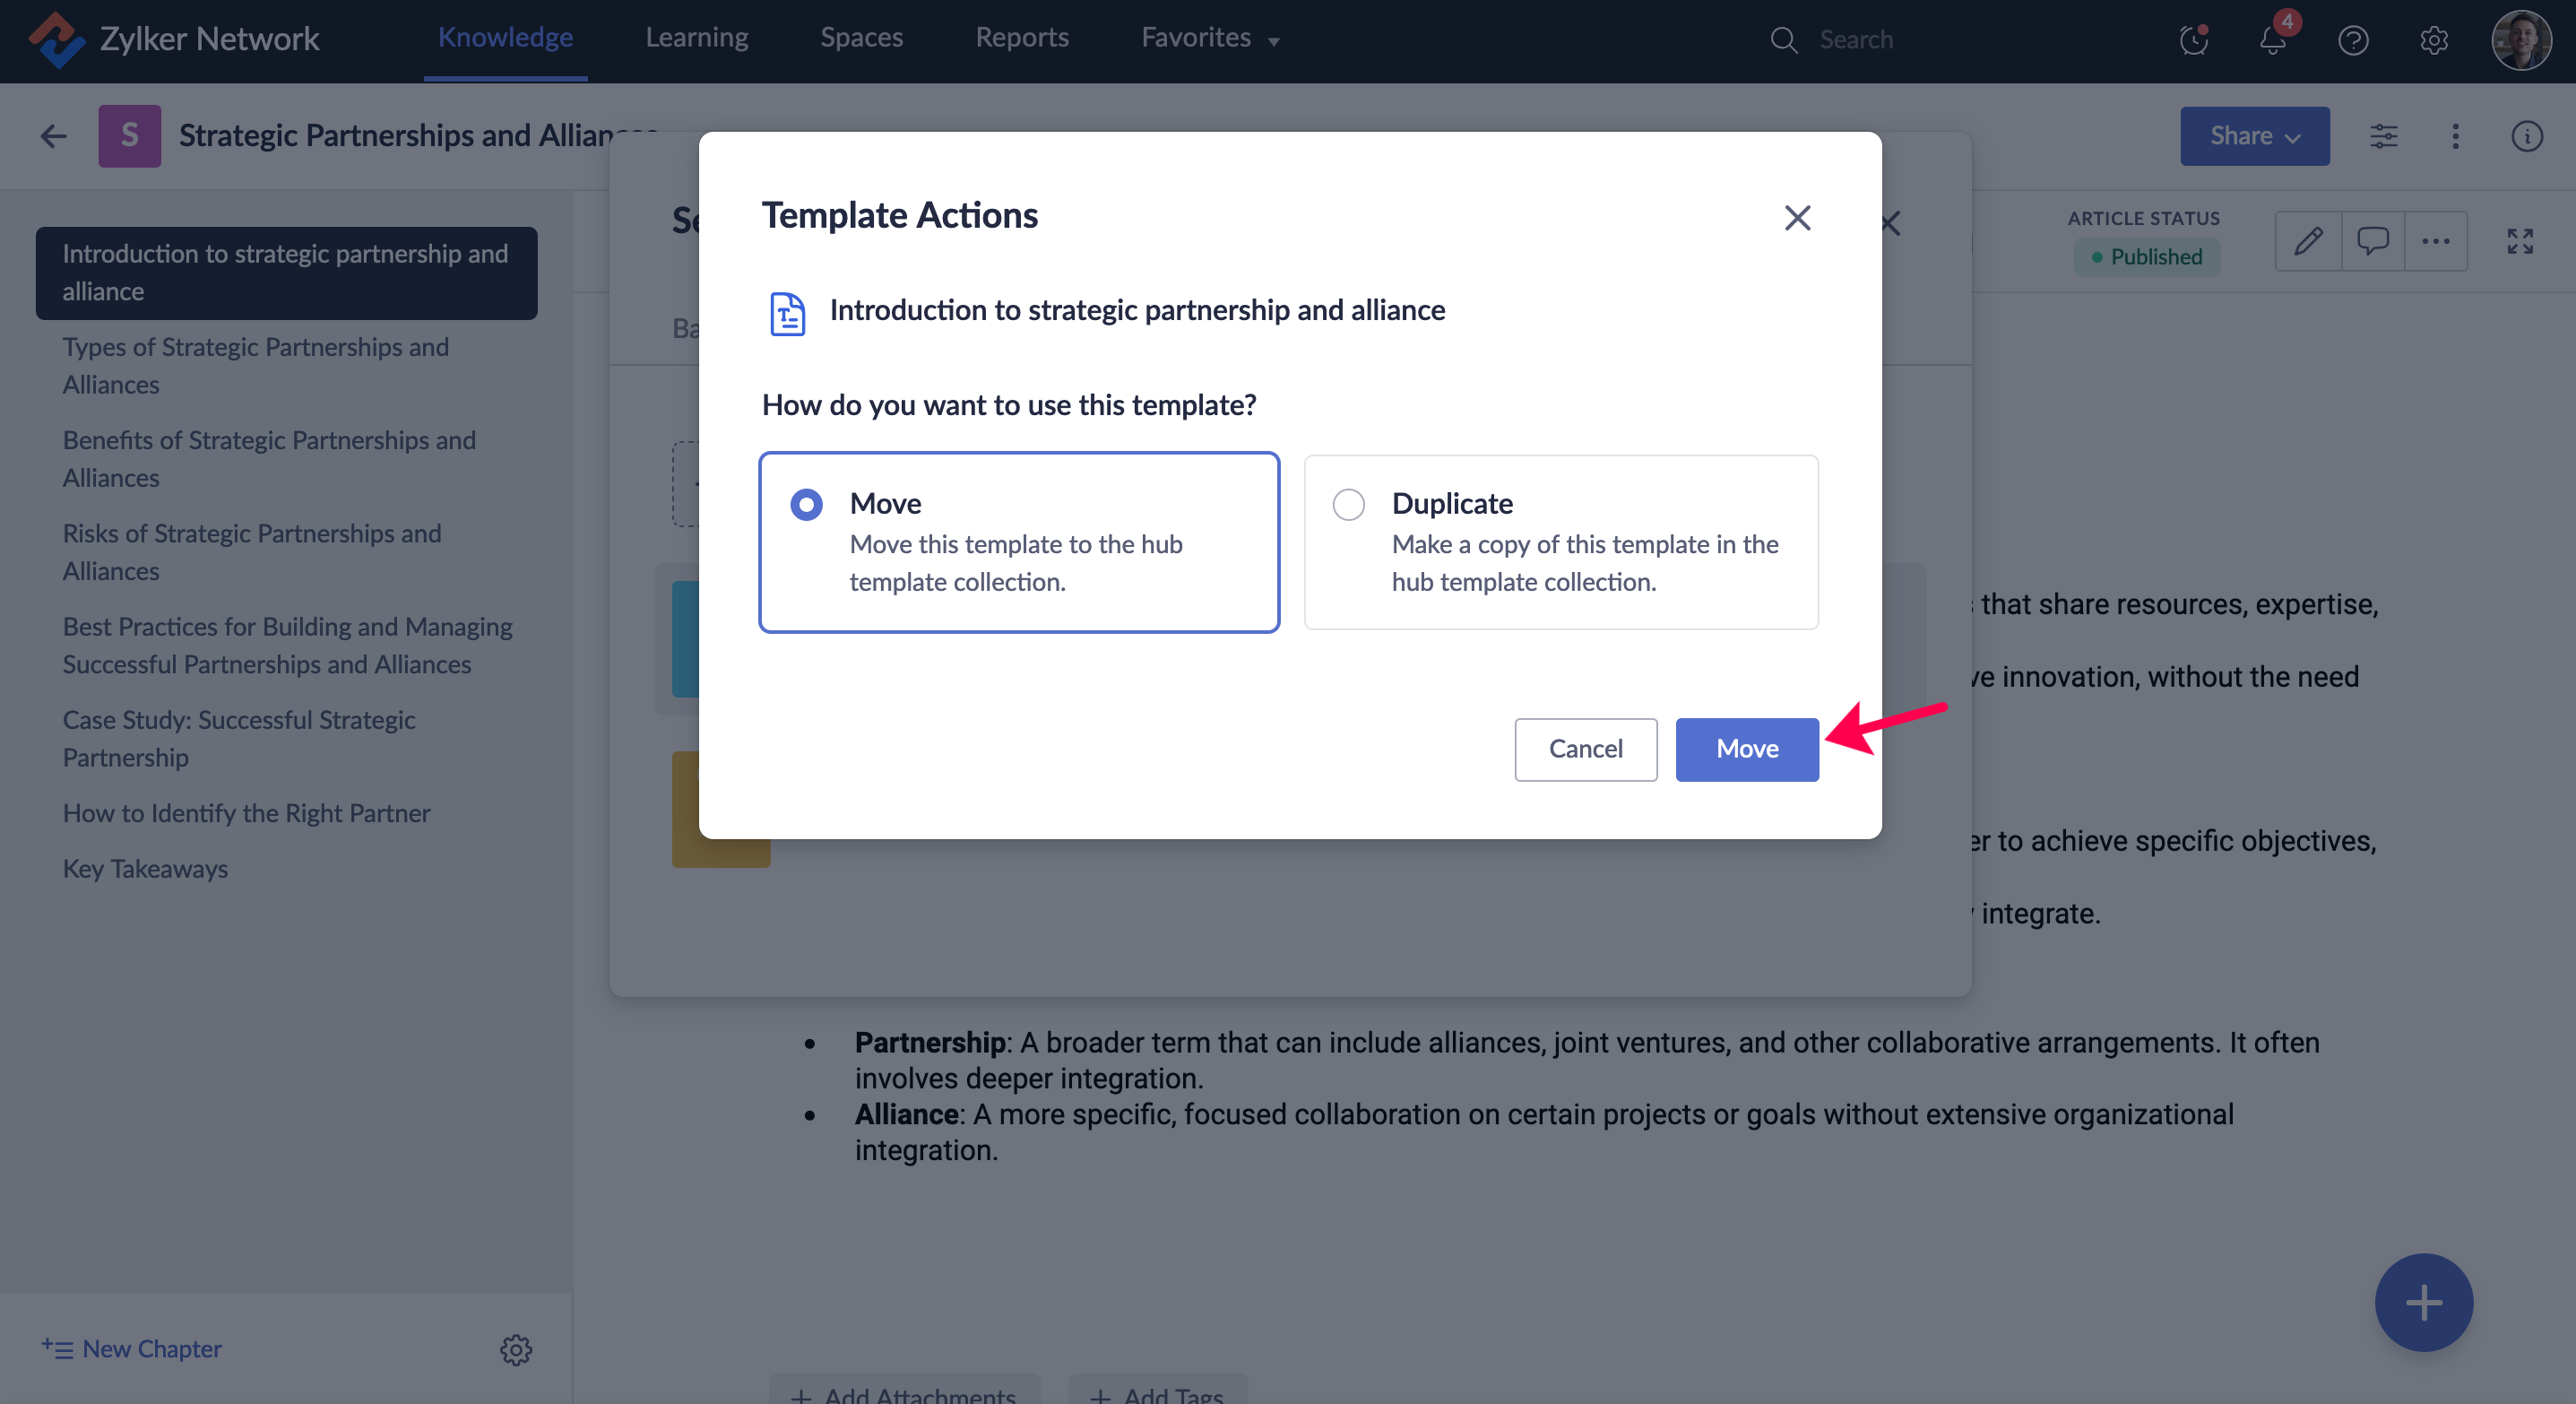This screenshot has height=1404, width=2576.
Task: Open the Reports tab
Action: point(1021,38)
